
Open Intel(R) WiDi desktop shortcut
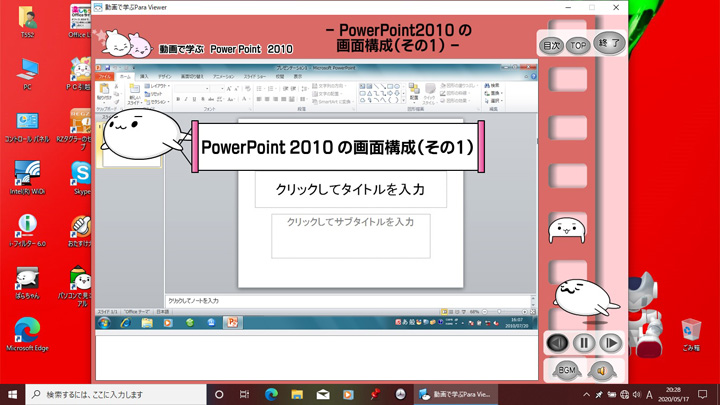click(27, 176)
